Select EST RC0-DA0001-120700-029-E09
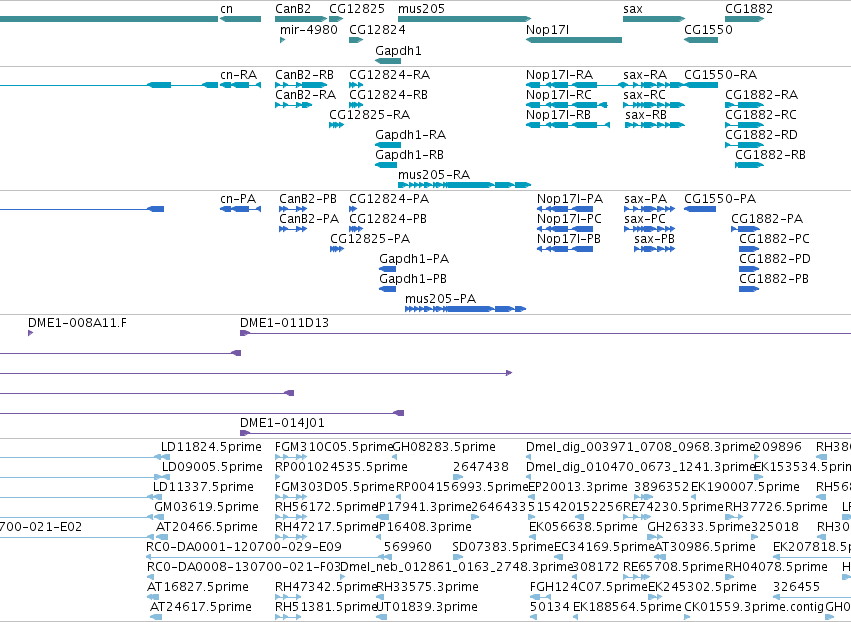The height and width of the screenshot is (622, 851). click(244, 547)
